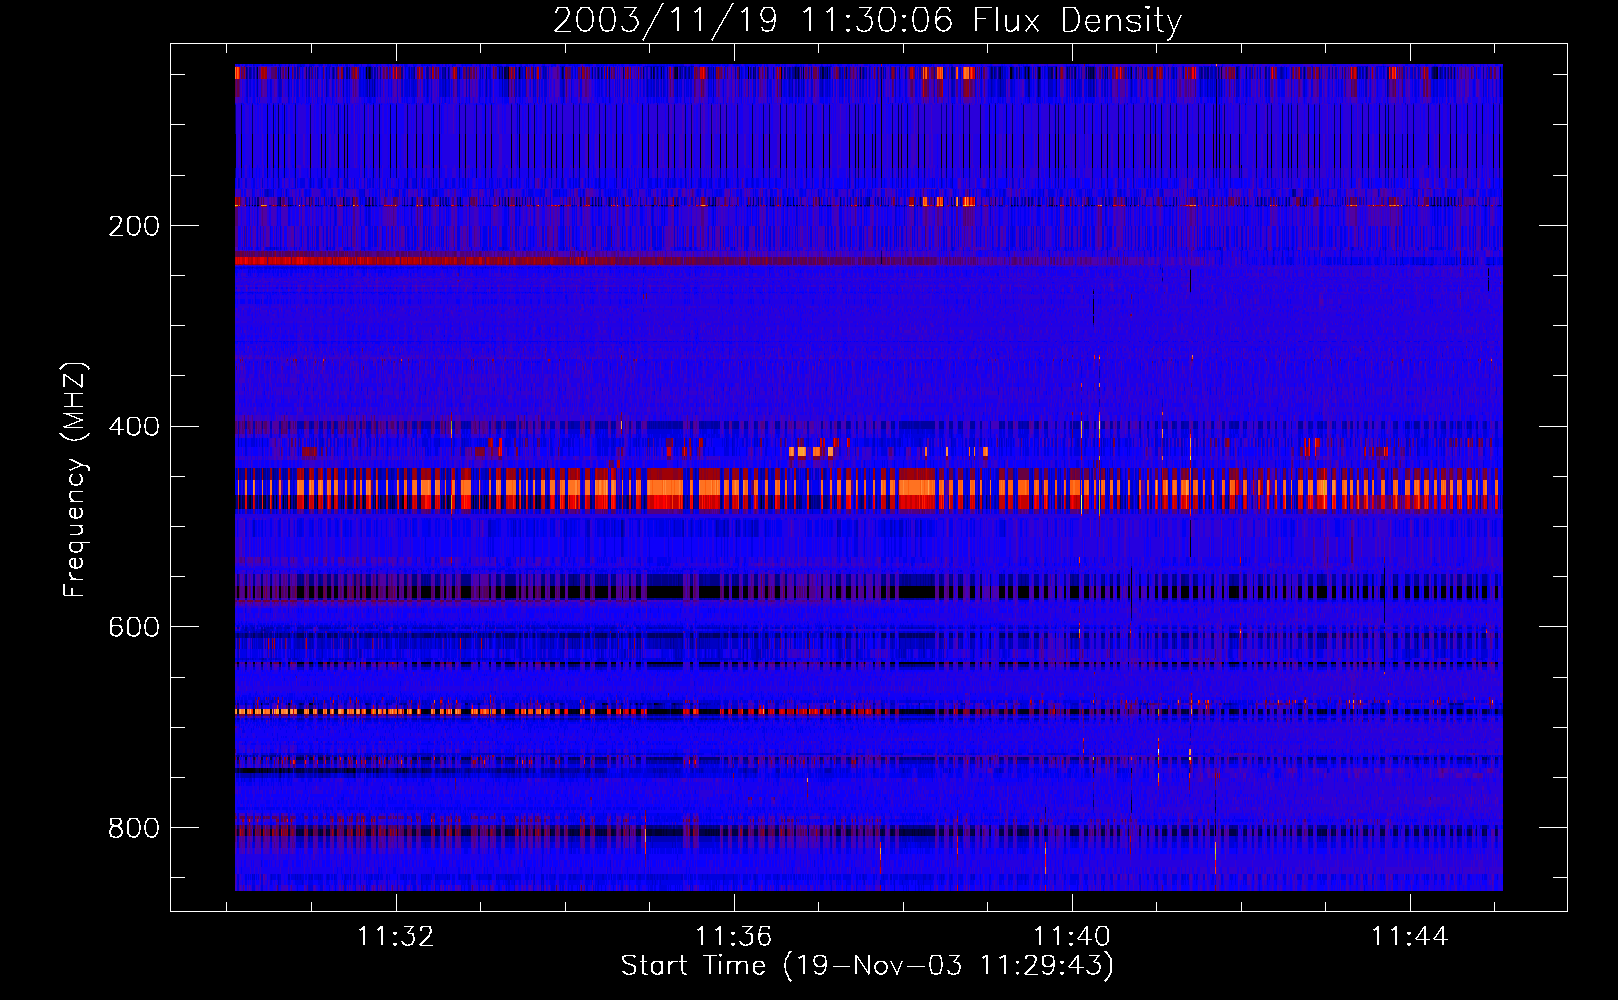Screen dimensions: 1618x1000
Task: Click the 11:40 time tick label
Action: (1072, 937)
